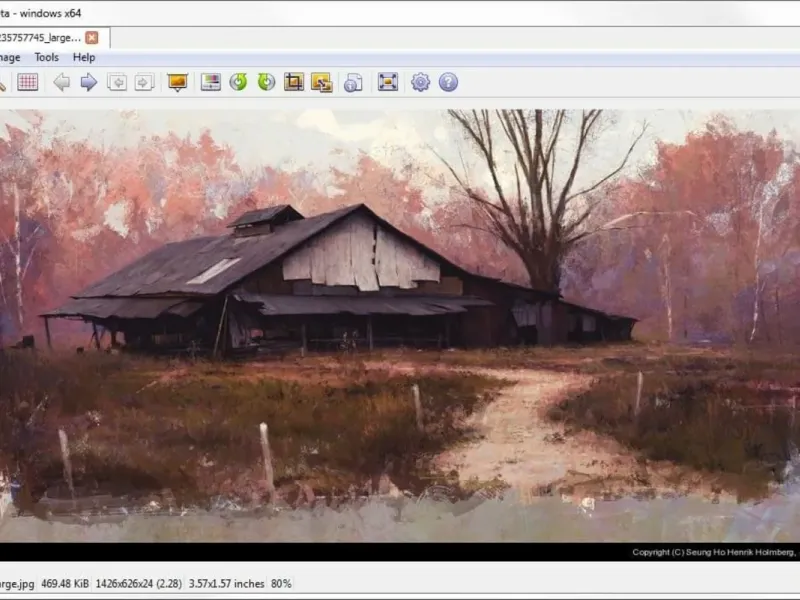
Task: Rotate image counterclockwise
Action: (238, 82)
